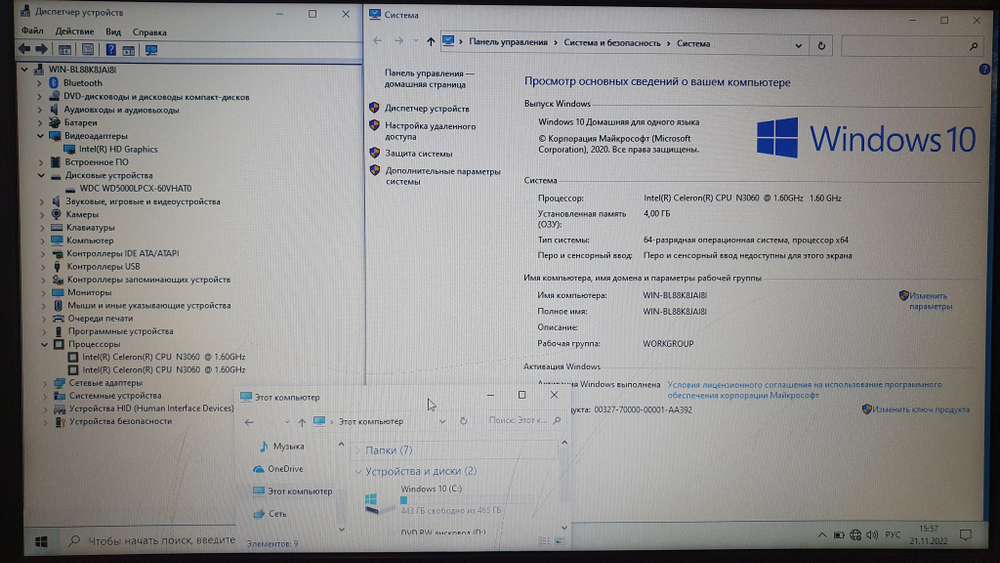Select the Bluetooth device category icon
The image size is (1000, 563).
[54, 83]
